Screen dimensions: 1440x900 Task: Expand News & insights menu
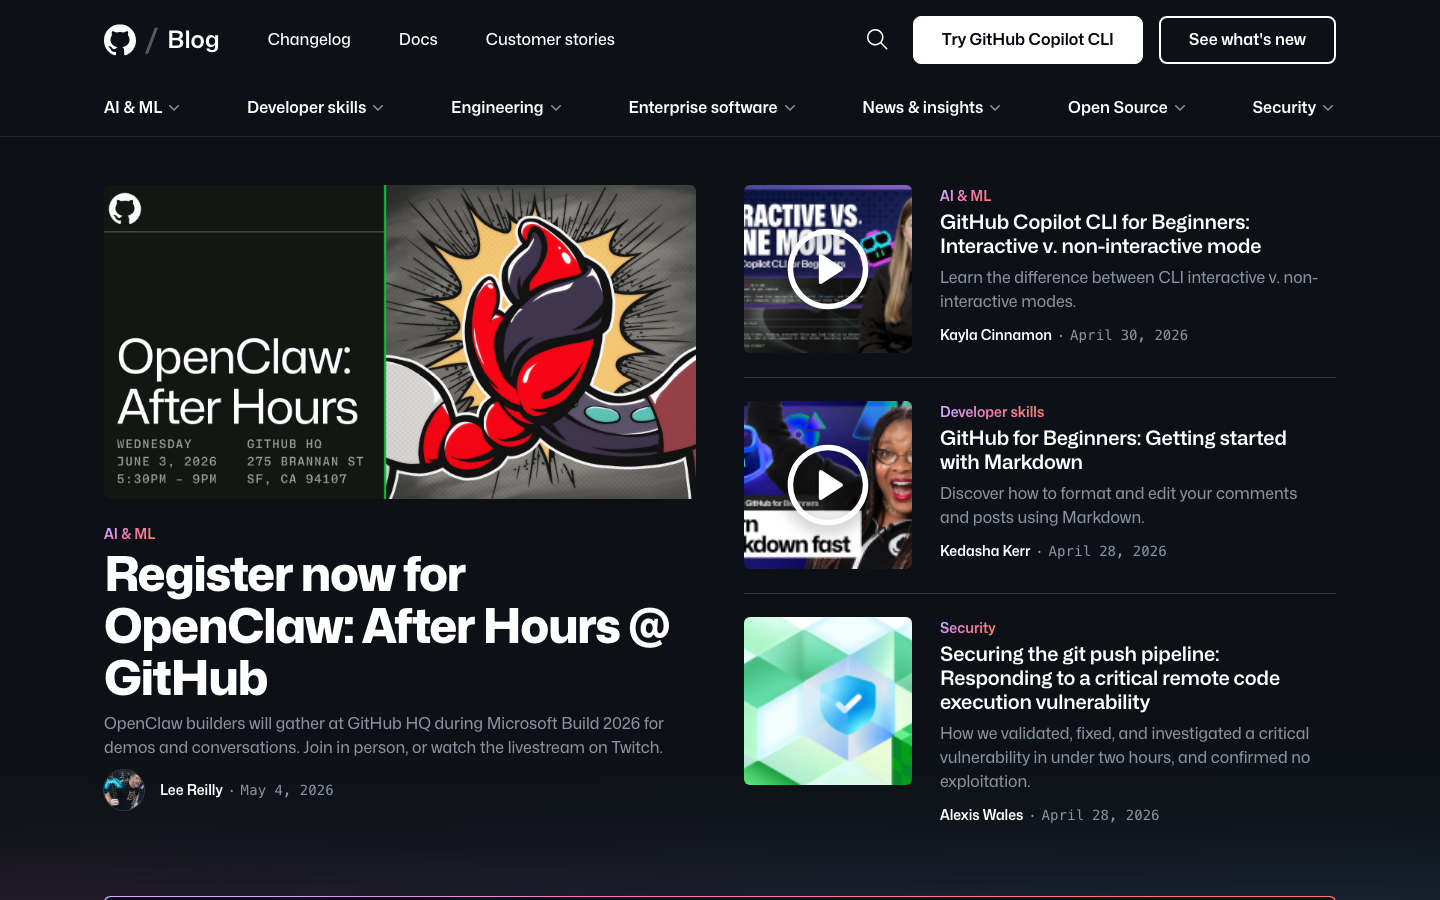(931, 107)
